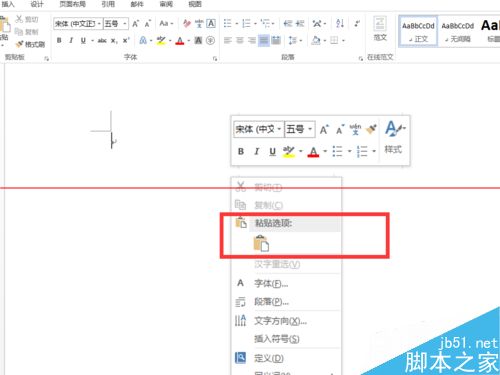Open mini toolbar font name box

[259, 129]
